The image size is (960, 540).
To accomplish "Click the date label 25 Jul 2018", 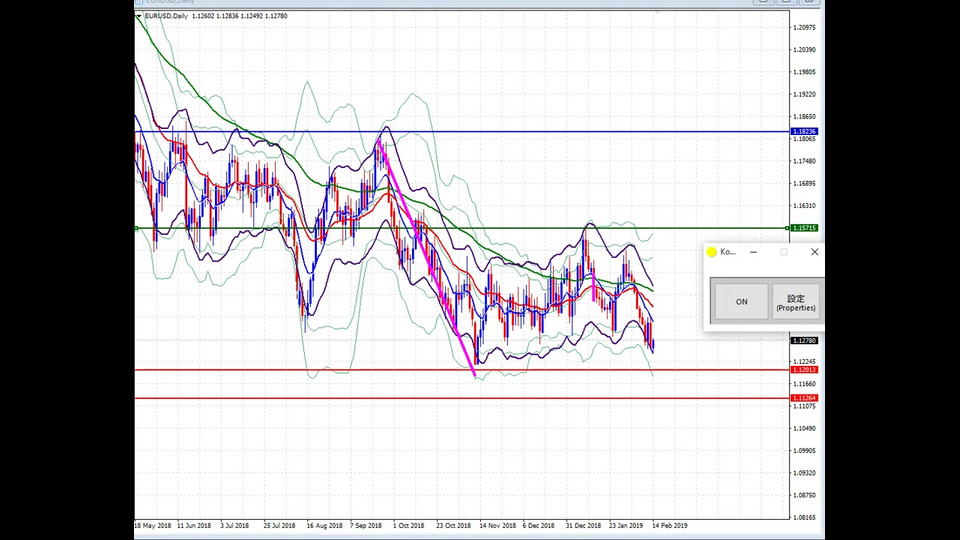I will (x=279, y=525).
